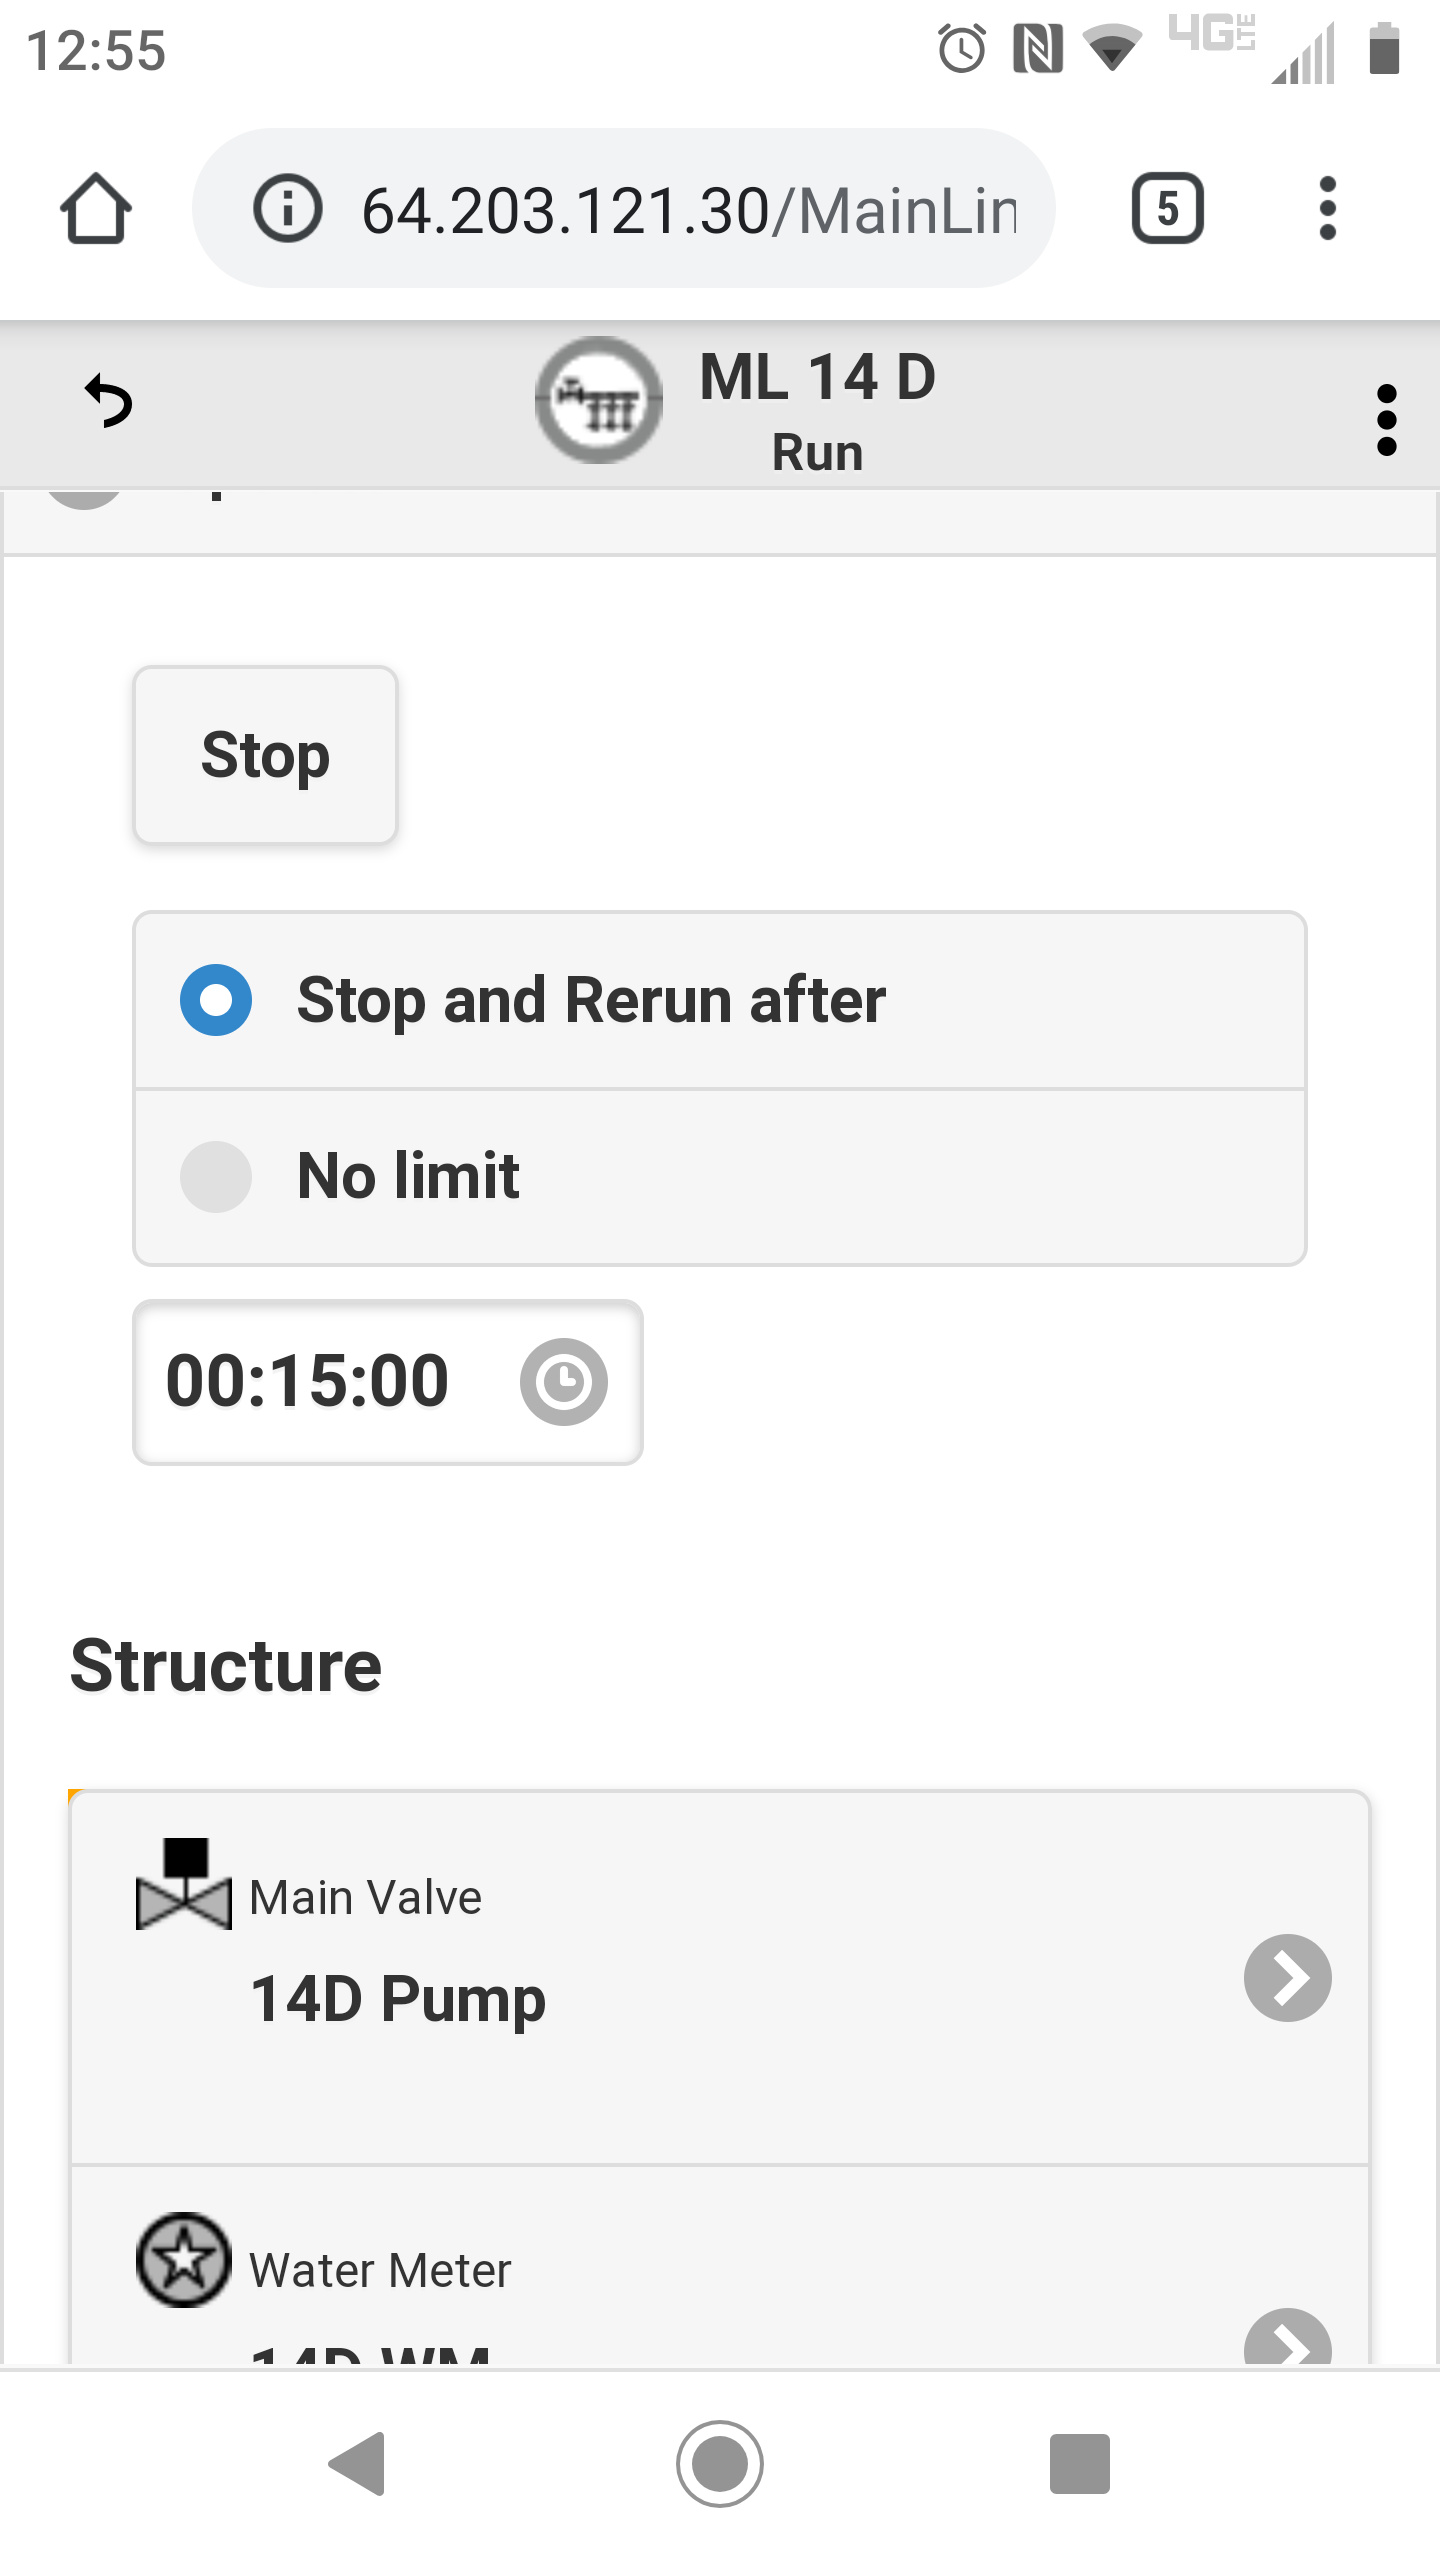Viewport: 1440px width, 2560px height.
Task: Open ML 14 D page options menu
Action: [1386, 420]
